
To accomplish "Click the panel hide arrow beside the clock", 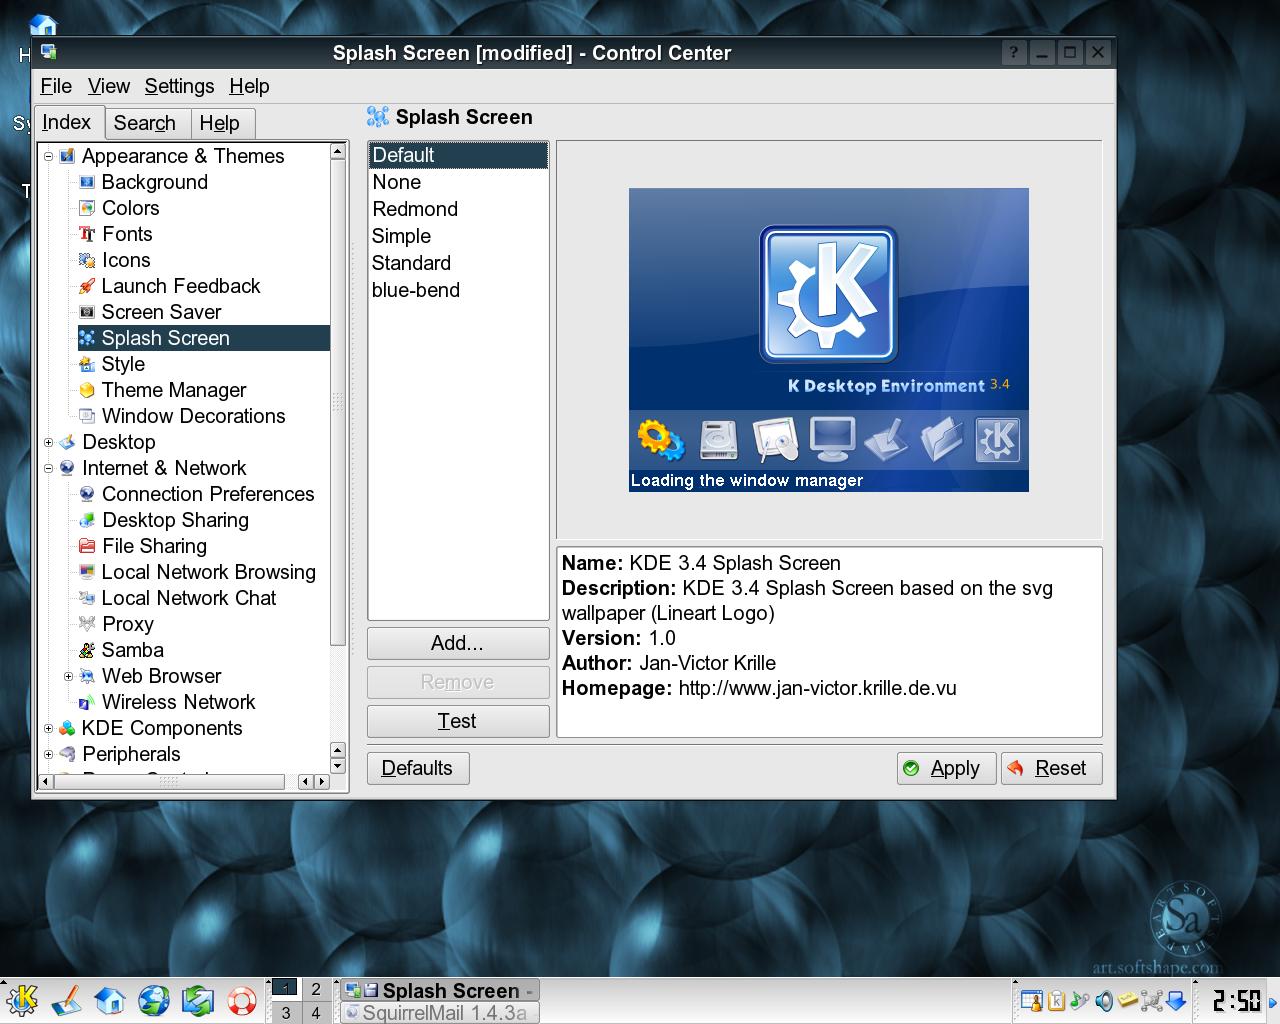I will (x=1273, y=1000).
